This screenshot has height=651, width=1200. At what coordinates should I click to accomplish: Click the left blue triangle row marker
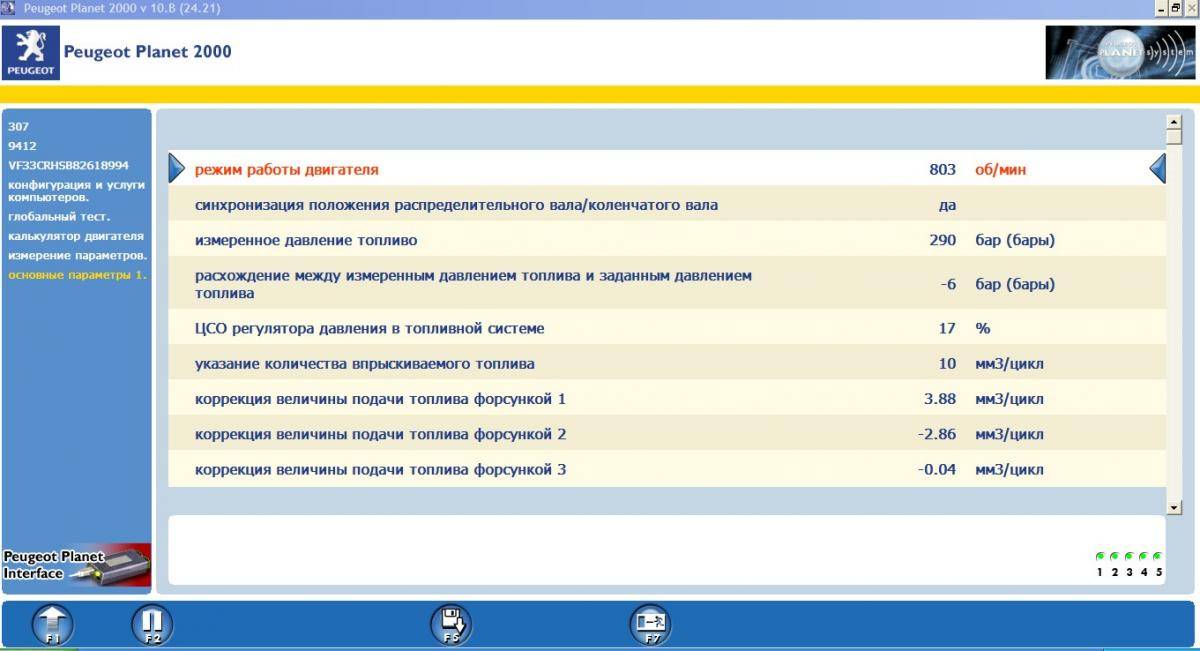point(177,169)
